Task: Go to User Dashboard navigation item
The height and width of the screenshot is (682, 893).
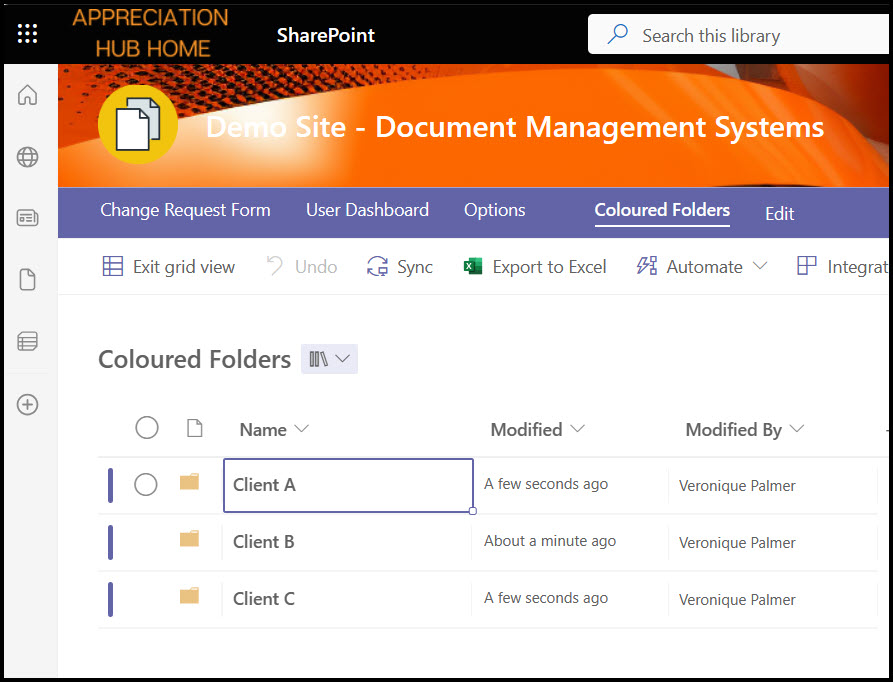Action: (x=367, y=210)
